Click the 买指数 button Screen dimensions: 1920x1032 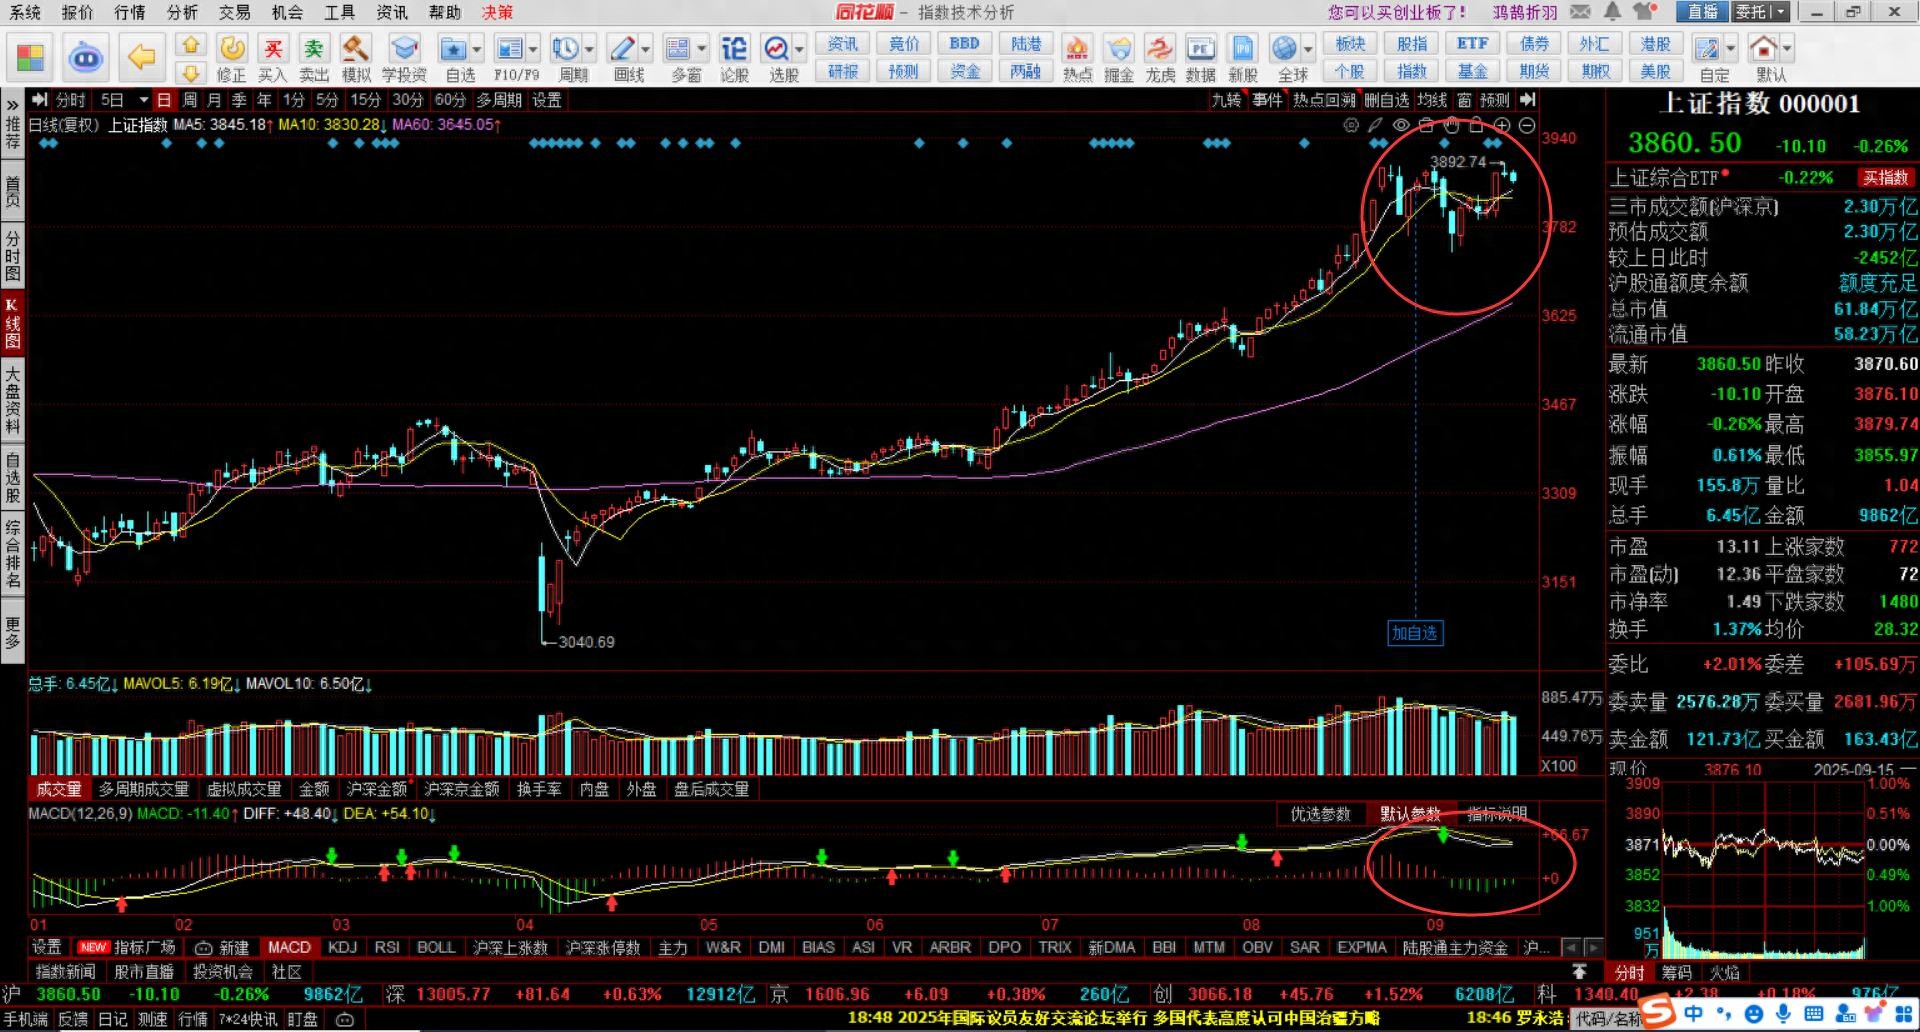coord(1885,178)
